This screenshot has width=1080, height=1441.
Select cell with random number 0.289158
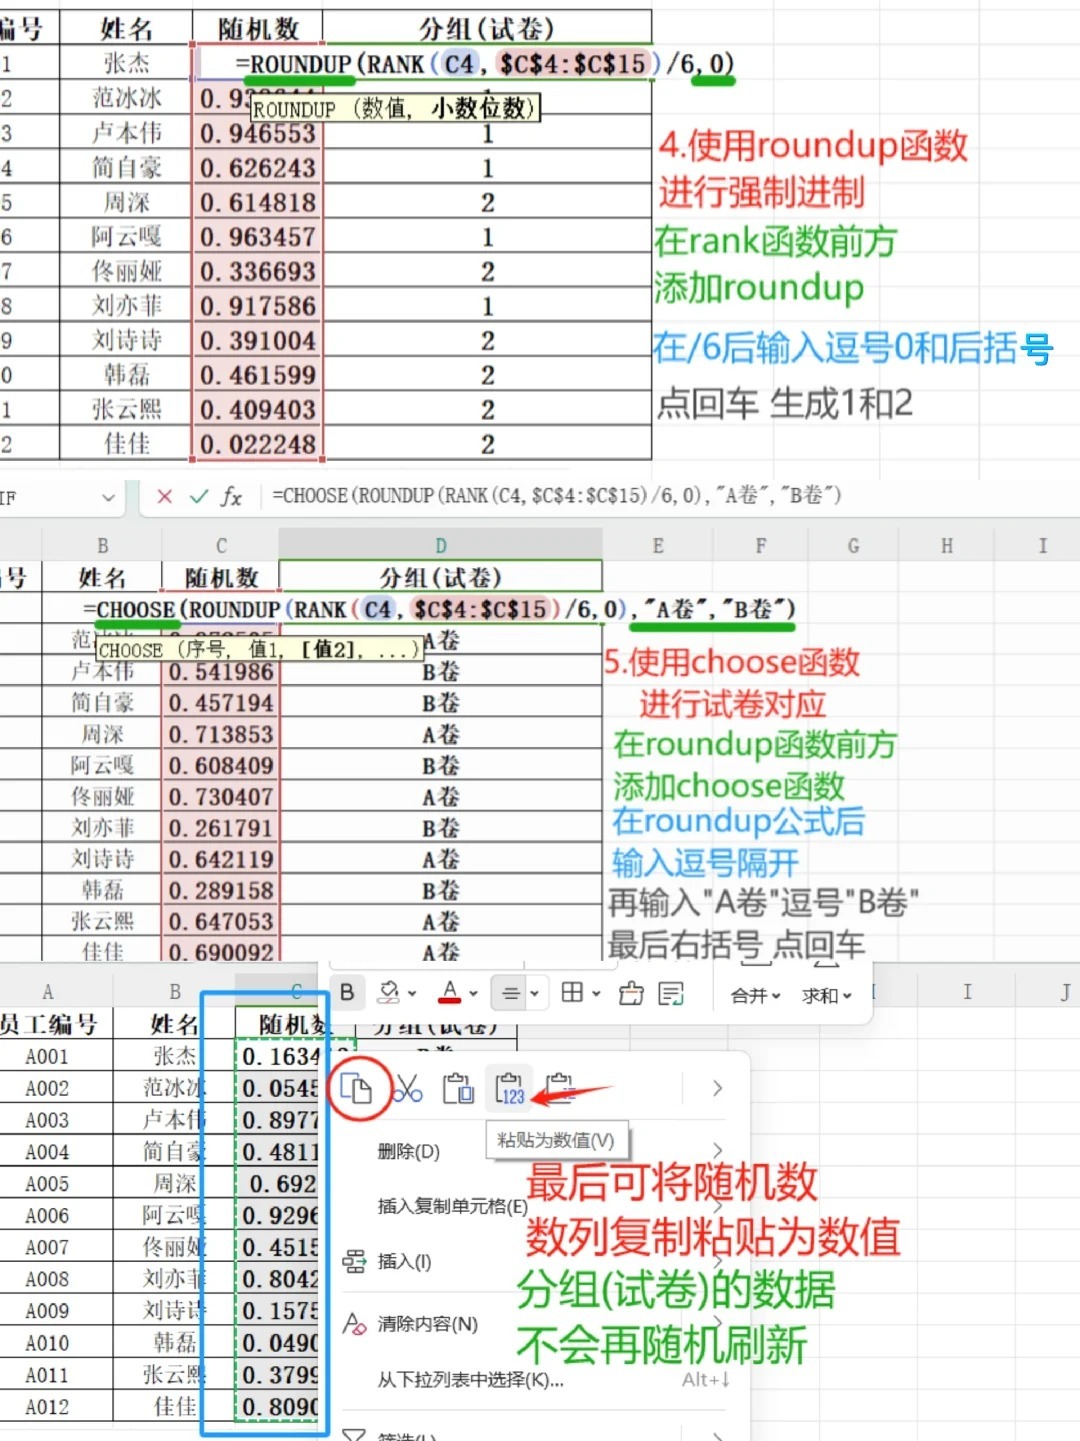tap(220, 890)
